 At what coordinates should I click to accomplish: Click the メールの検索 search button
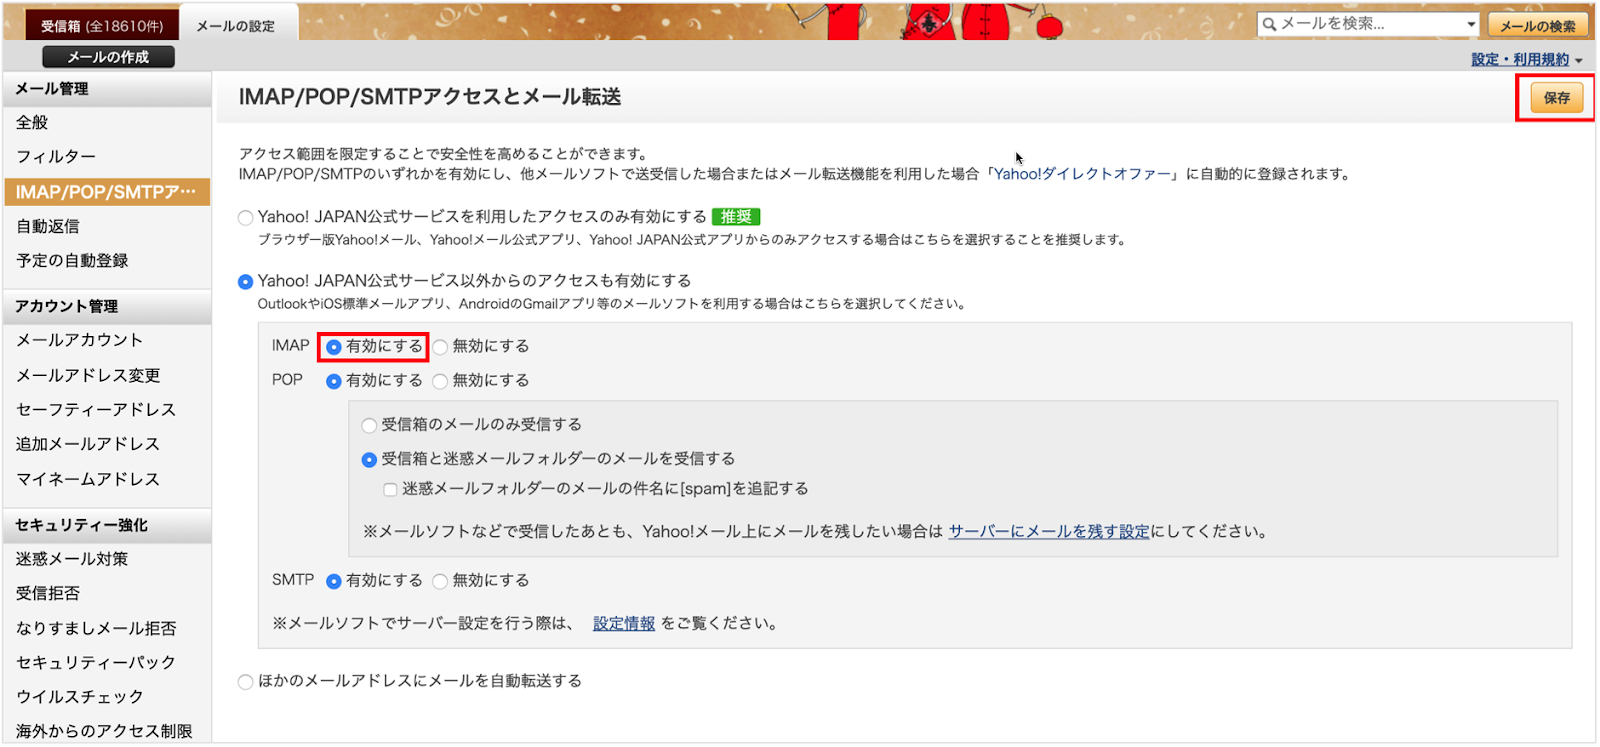tap(1538, 25)
